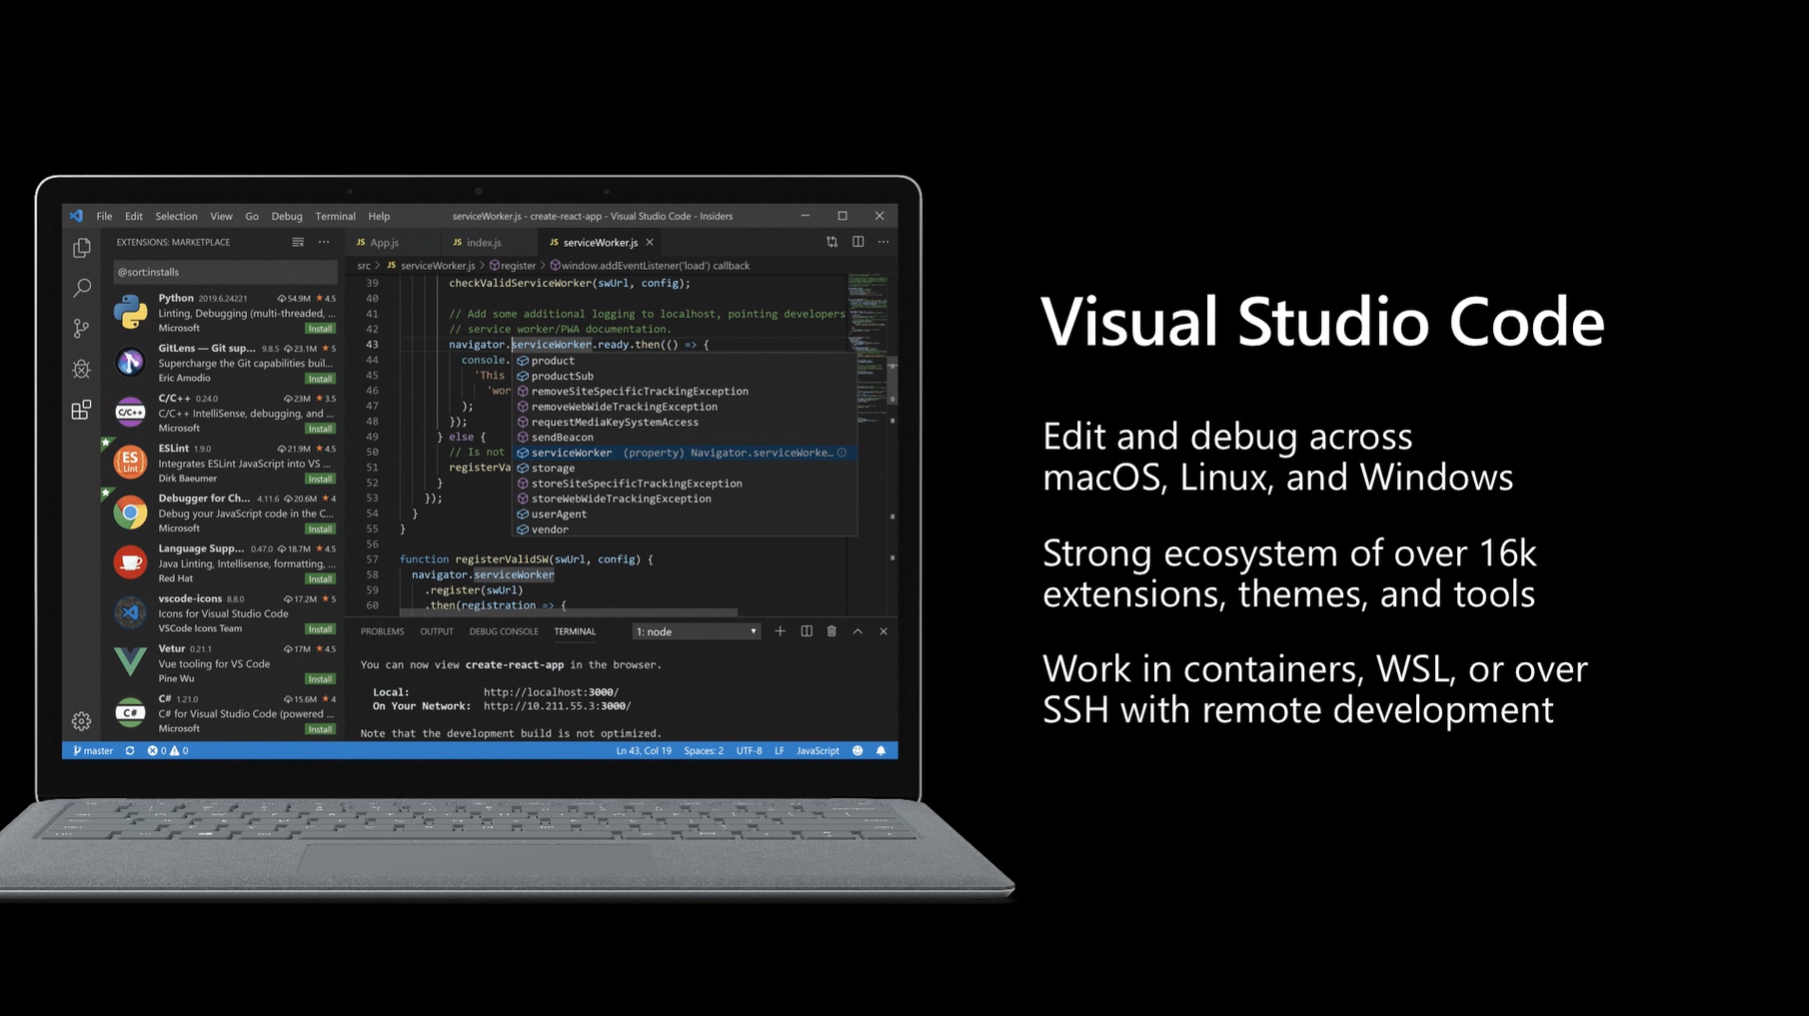Image resolution: width=1809 pixels, height=1016 pixels.
Task: Install the Vetur extension
Action: [x=320, y=679]
